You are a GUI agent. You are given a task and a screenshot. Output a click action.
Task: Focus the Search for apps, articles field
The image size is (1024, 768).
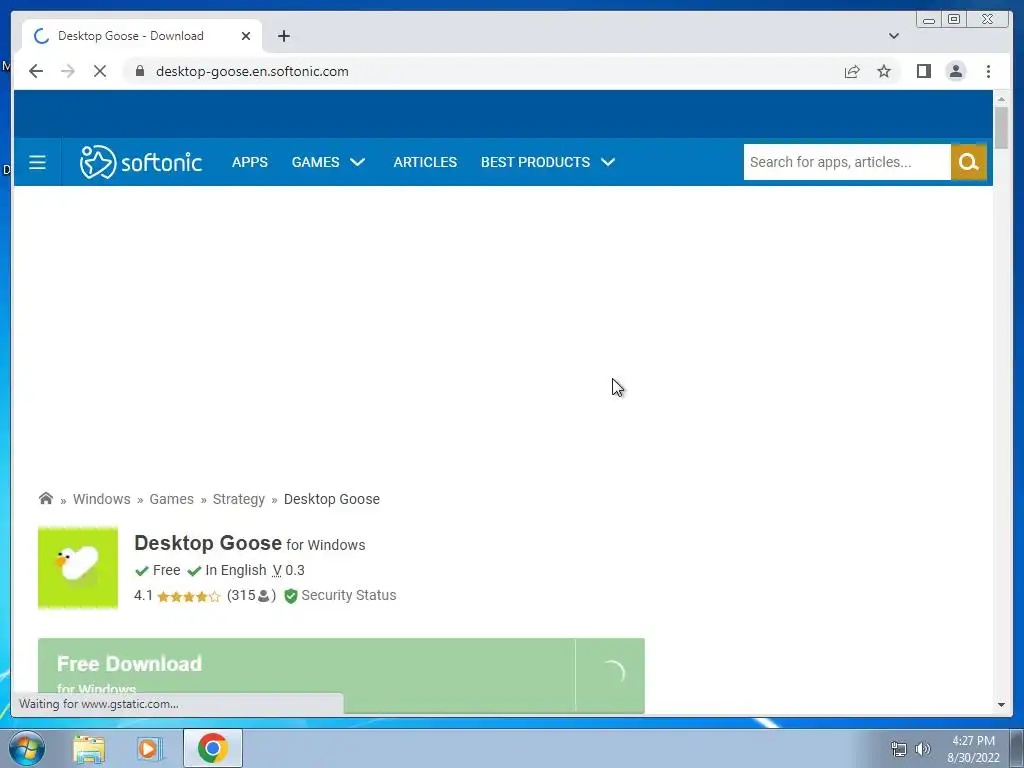tap(847, 162)
